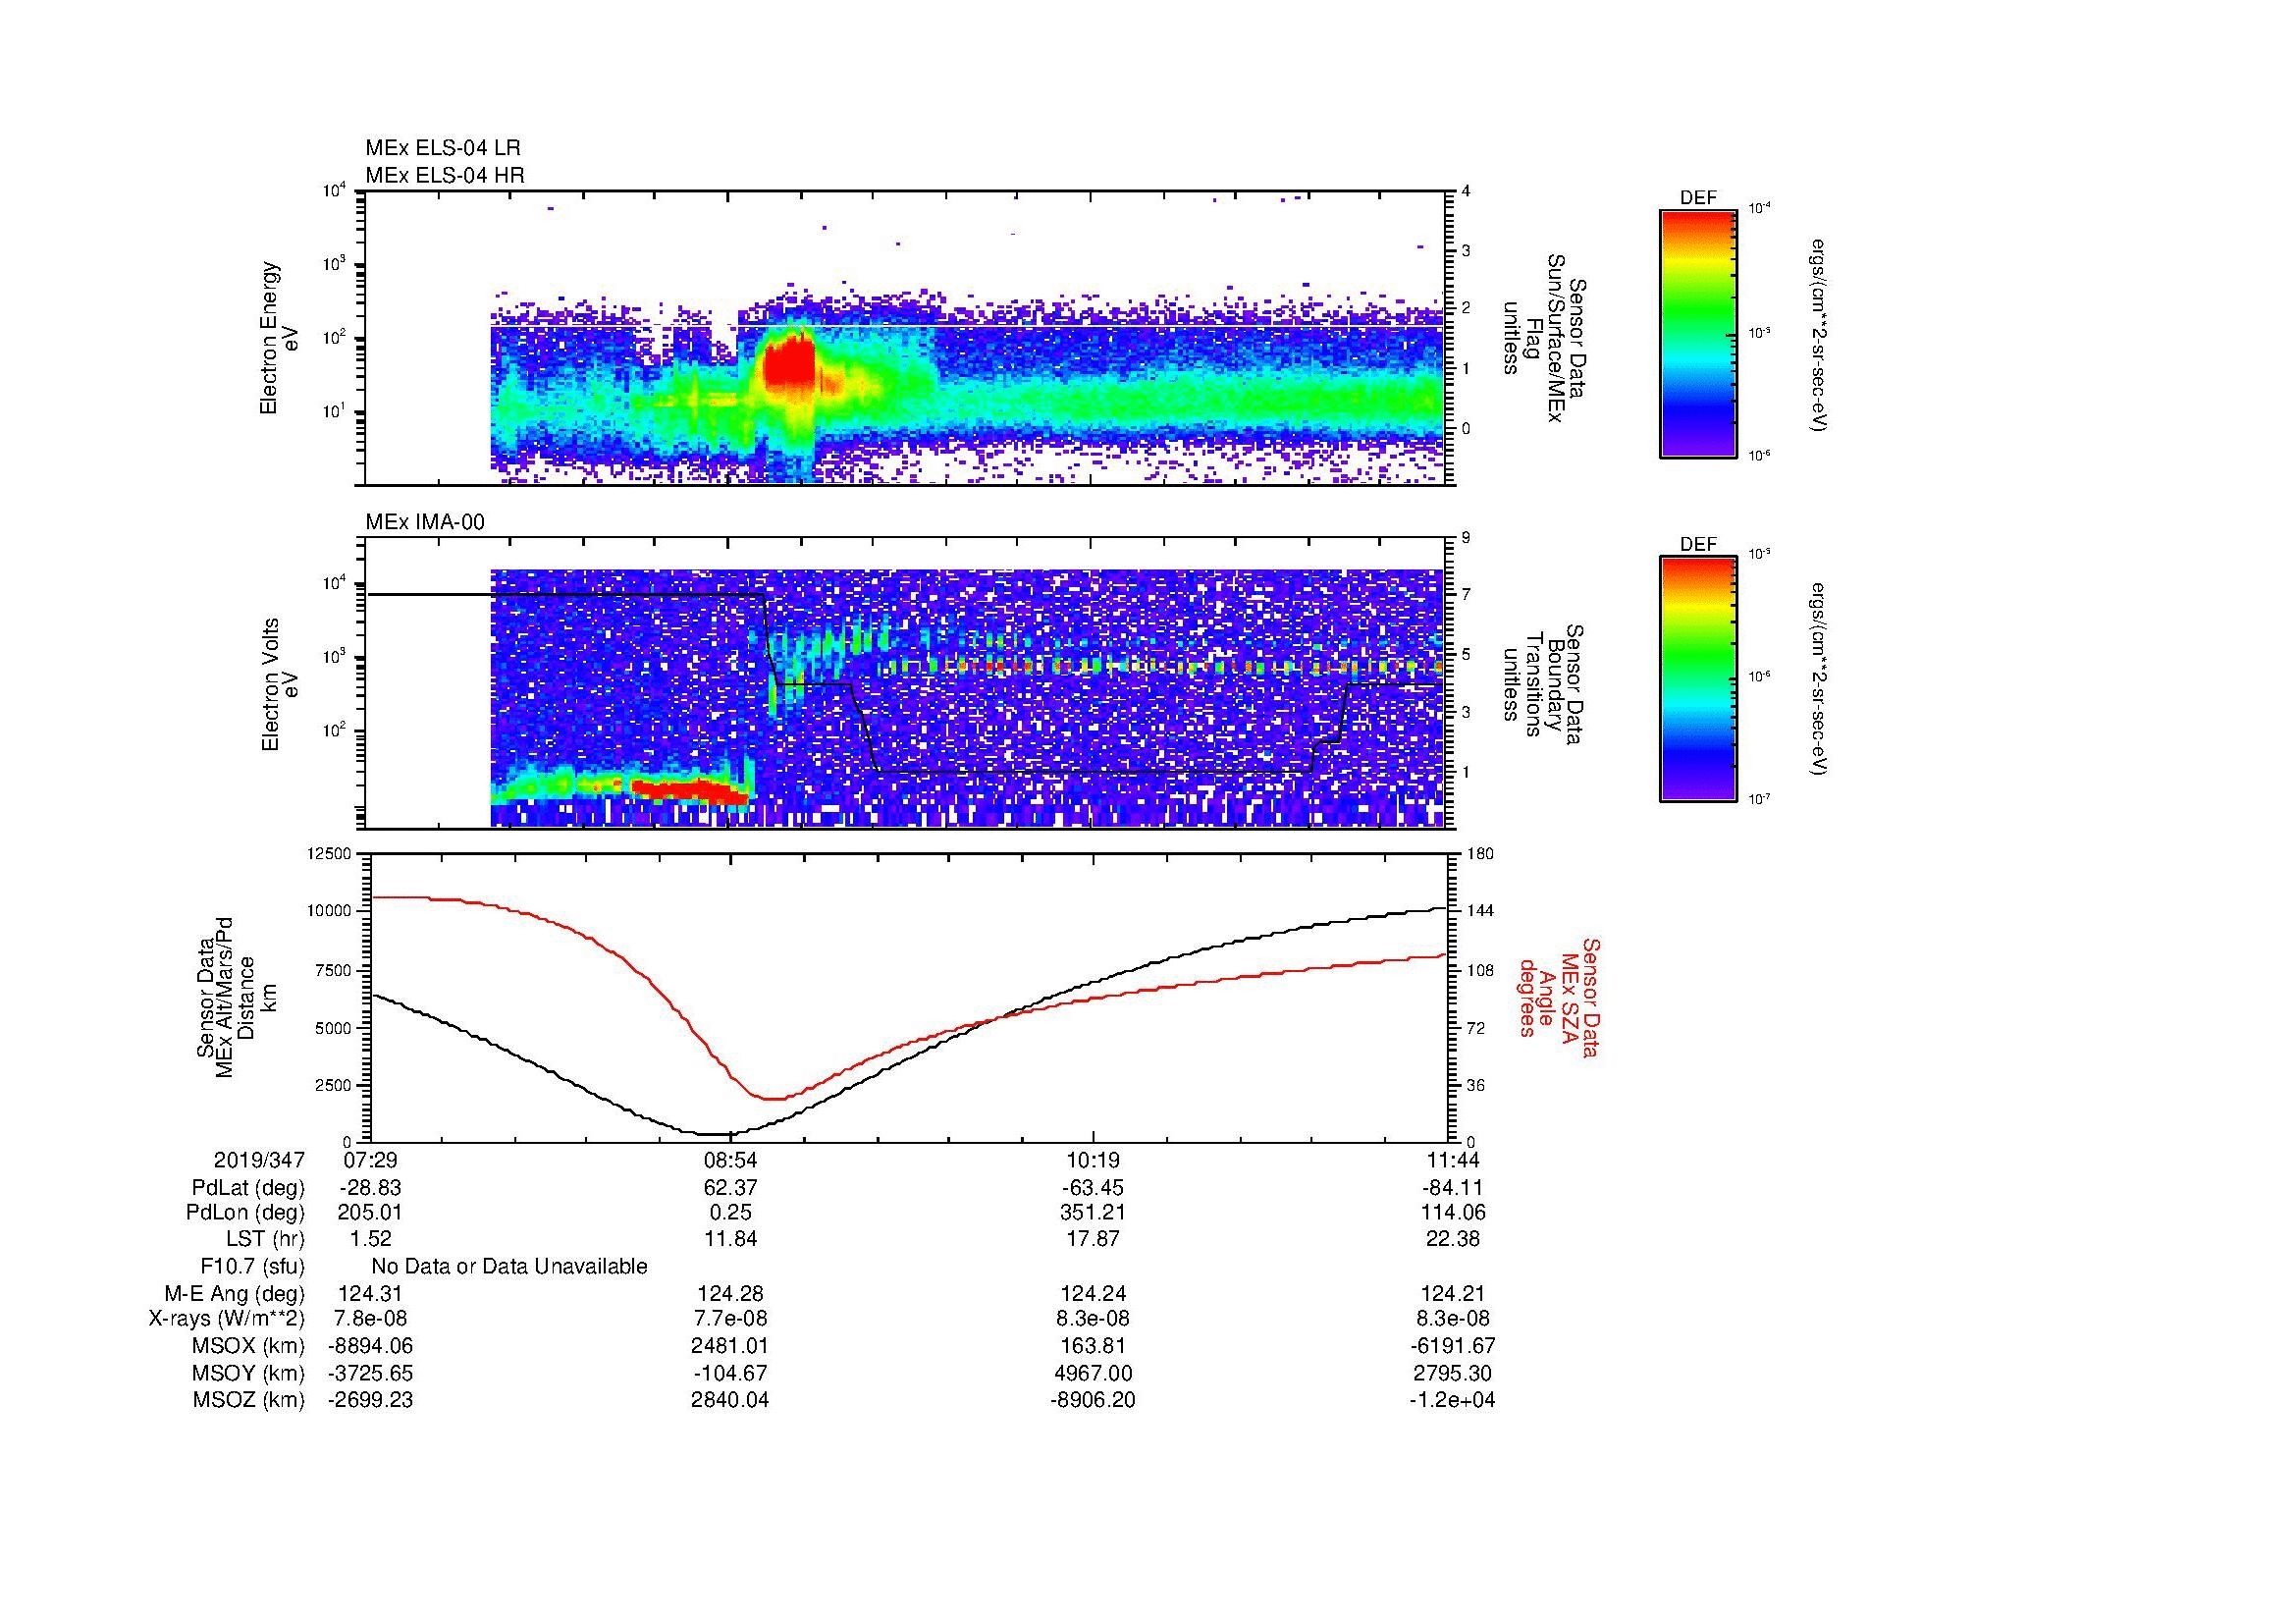This screenshot has height=1623, width=2296.
Task: Click the MSOX value '-8894.06'
Action: point(370,1346)
